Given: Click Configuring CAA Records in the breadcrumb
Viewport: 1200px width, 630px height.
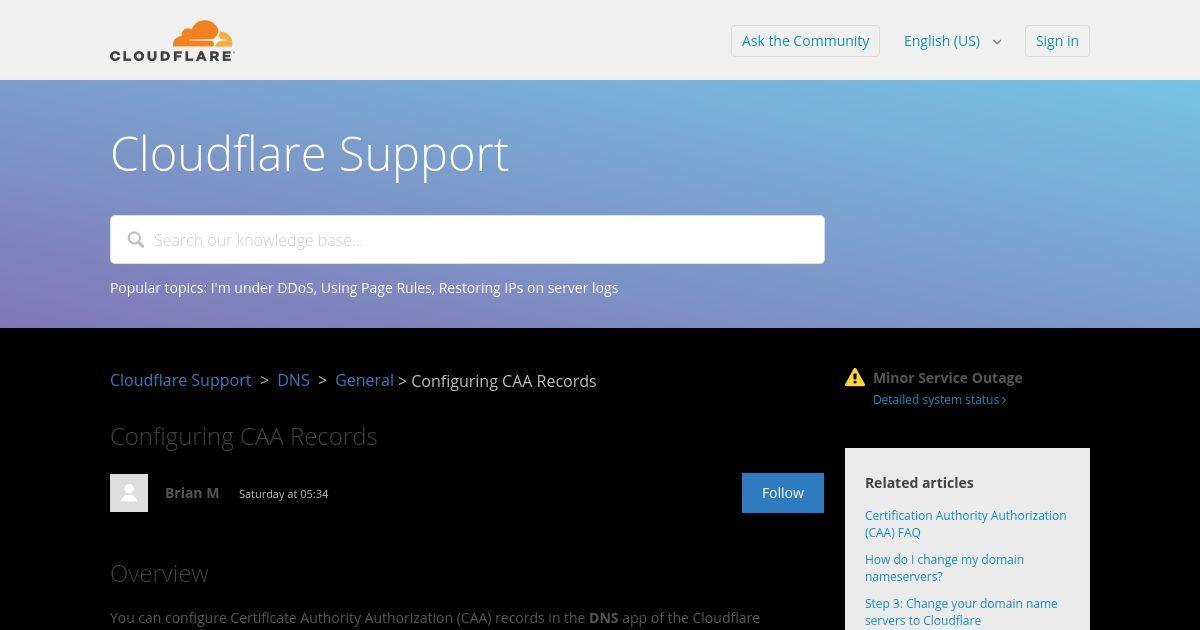Looking at the screenshot, I should coord(504,381).
